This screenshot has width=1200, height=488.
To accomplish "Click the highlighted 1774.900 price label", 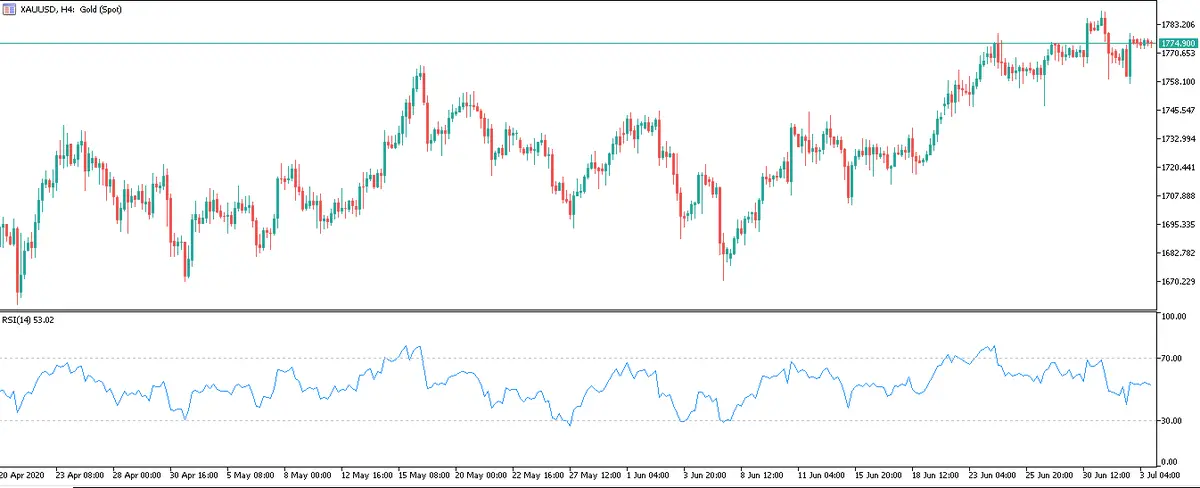I will pyautogui.click(x=1177, y=43).
